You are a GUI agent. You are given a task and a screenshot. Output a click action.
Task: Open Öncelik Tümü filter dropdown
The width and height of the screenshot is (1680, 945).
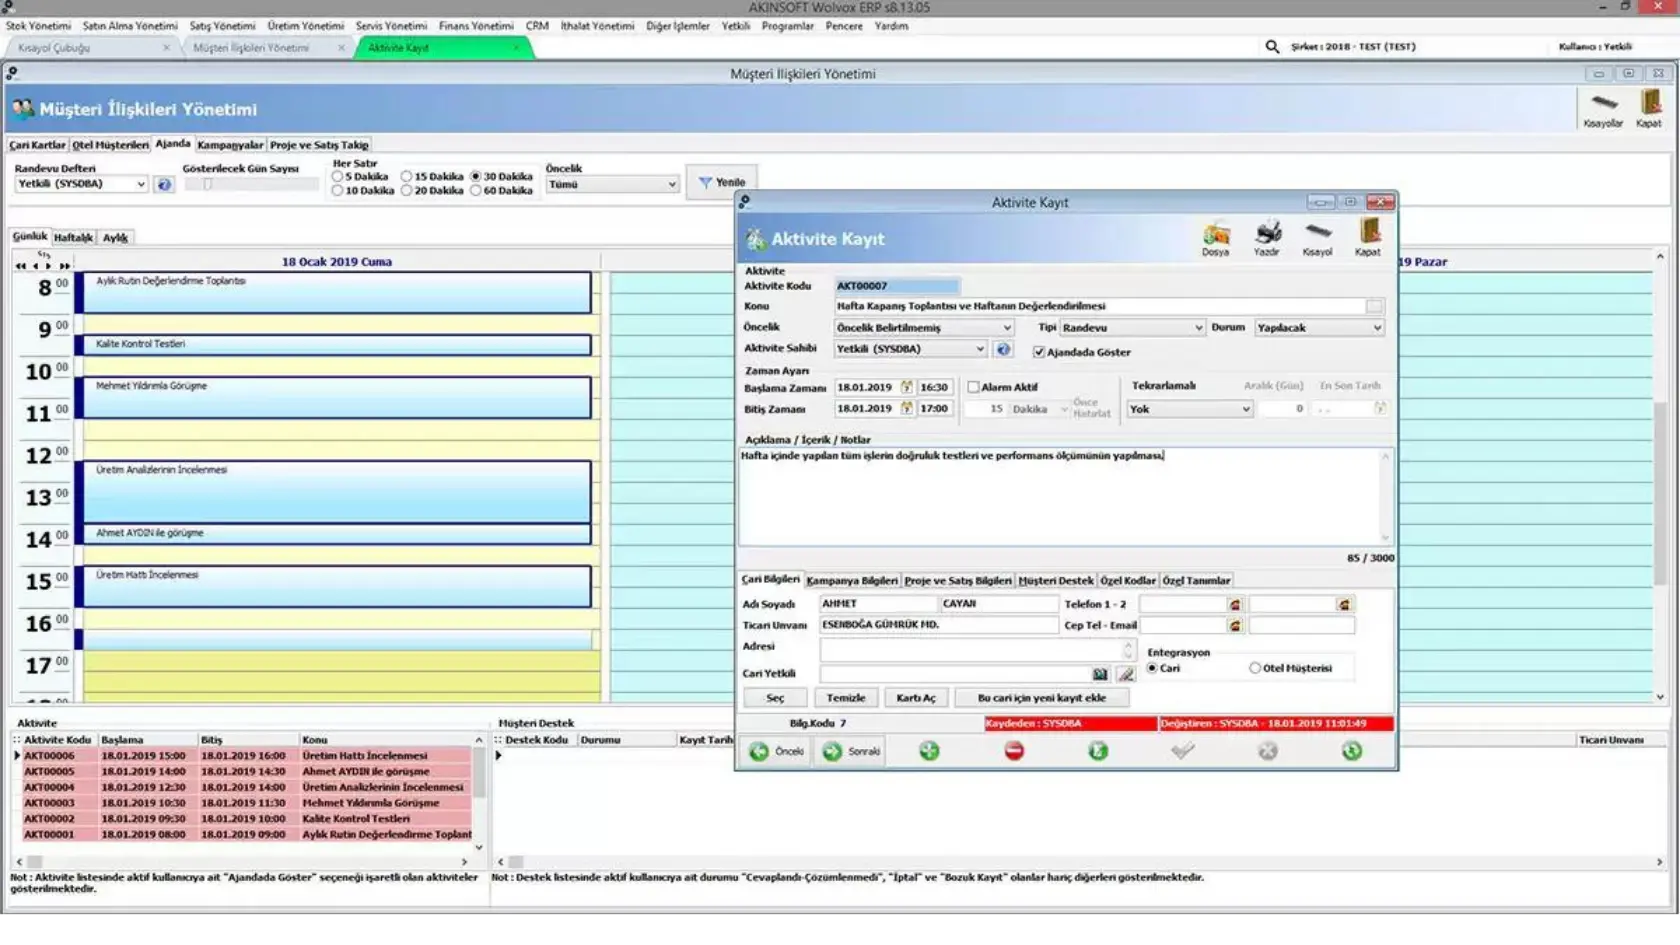click(x=612, y=184)
